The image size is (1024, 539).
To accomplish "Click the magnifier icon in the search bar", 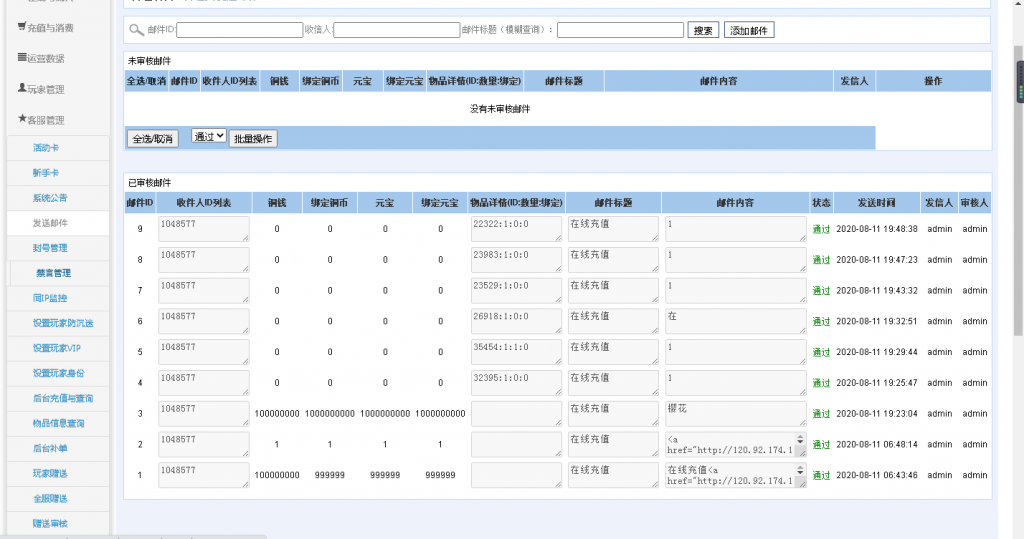I will point(136,30).
